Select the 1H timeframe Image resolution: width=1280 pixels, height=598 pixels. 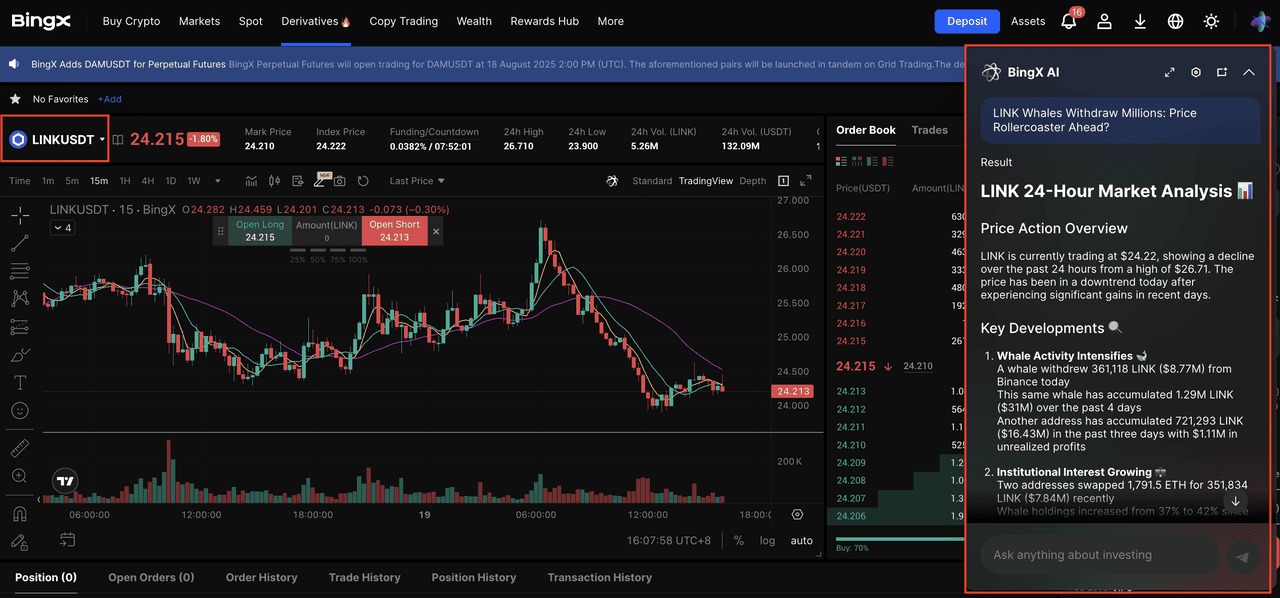tap(125, 181)
